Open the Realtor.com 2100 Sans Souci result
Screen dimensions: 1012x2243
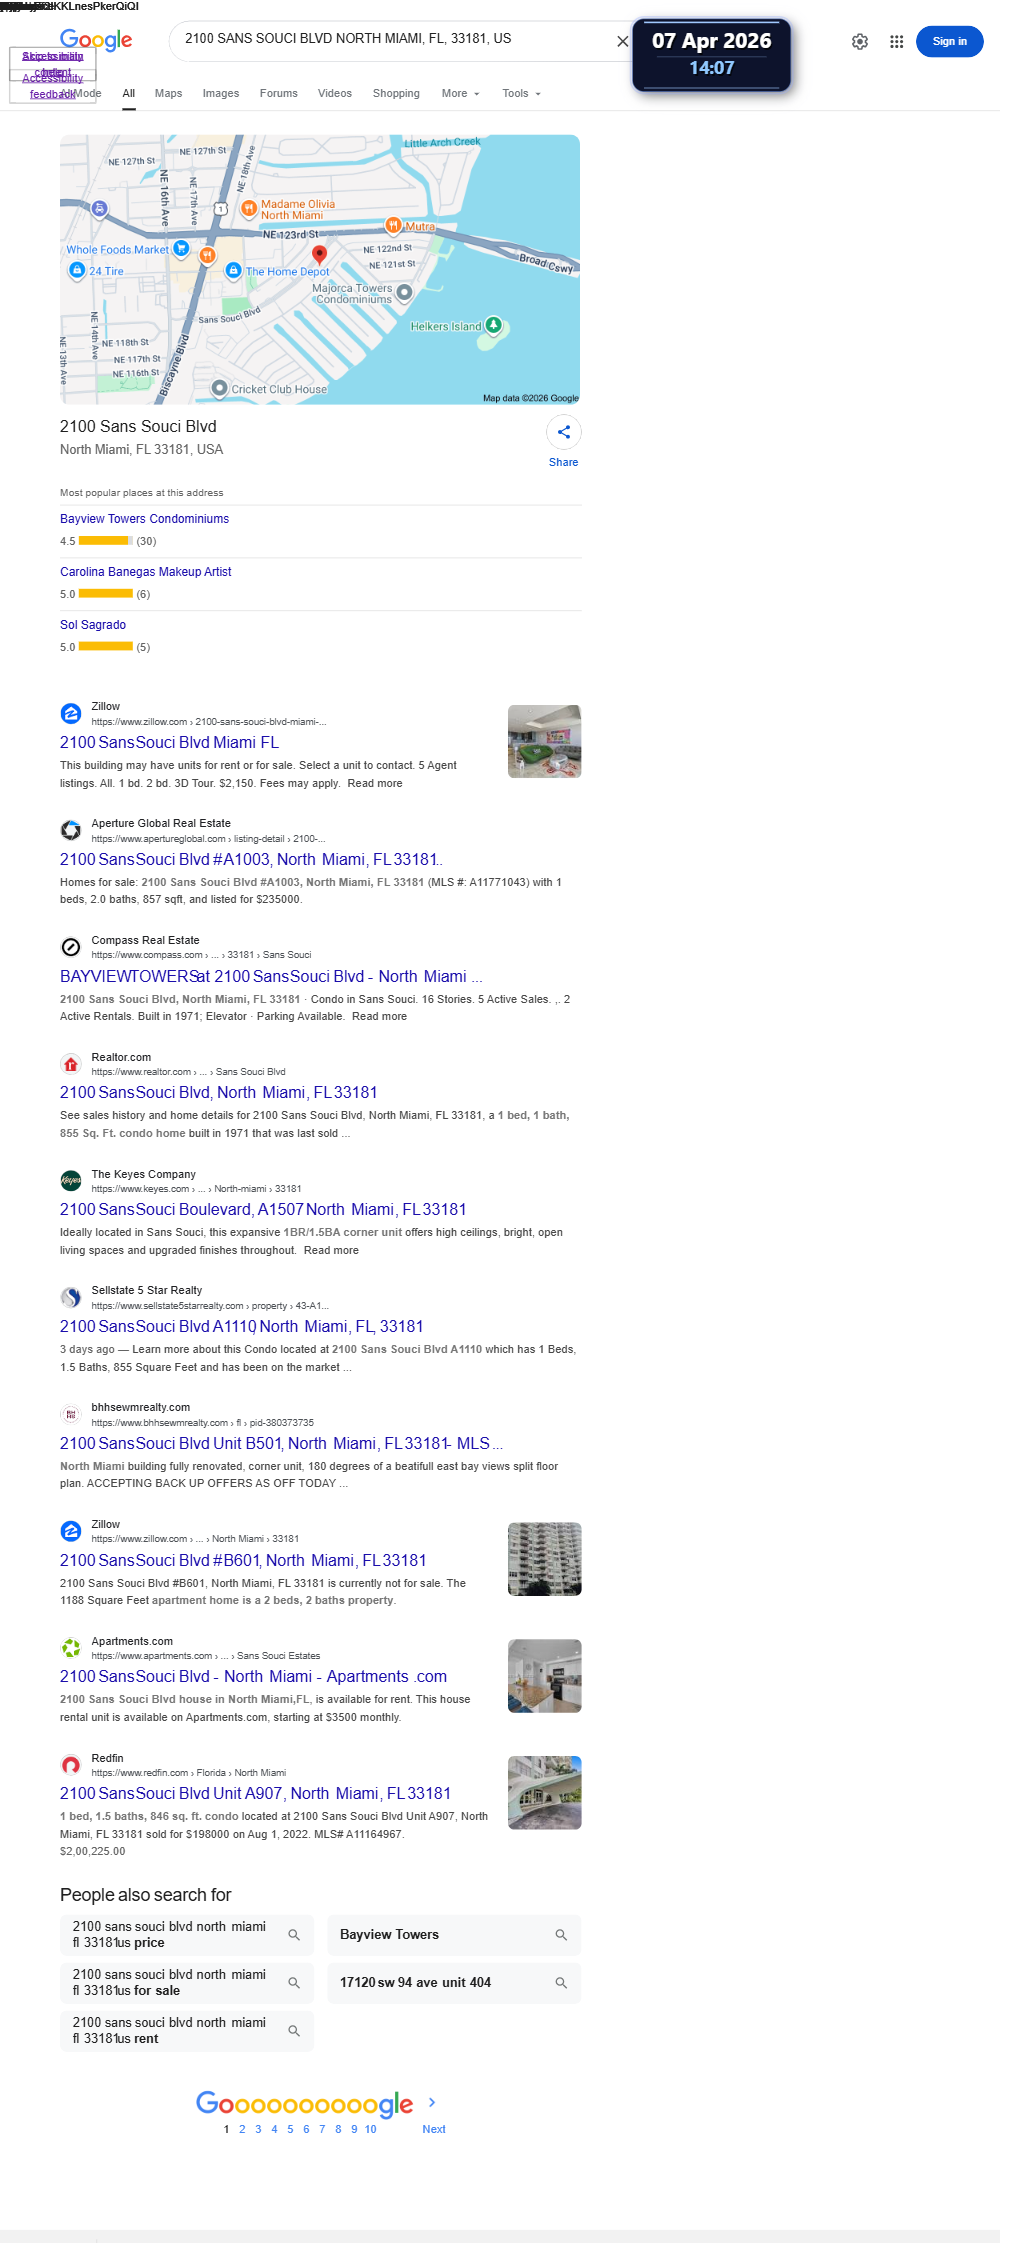[x=219, y=1092]
